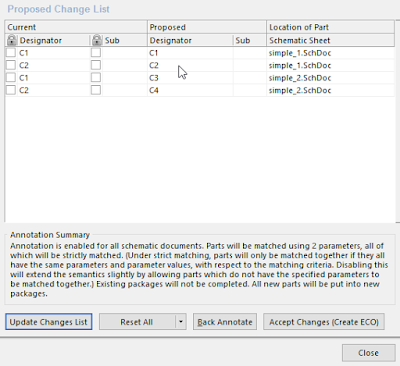Click the Reset All button

137,322
